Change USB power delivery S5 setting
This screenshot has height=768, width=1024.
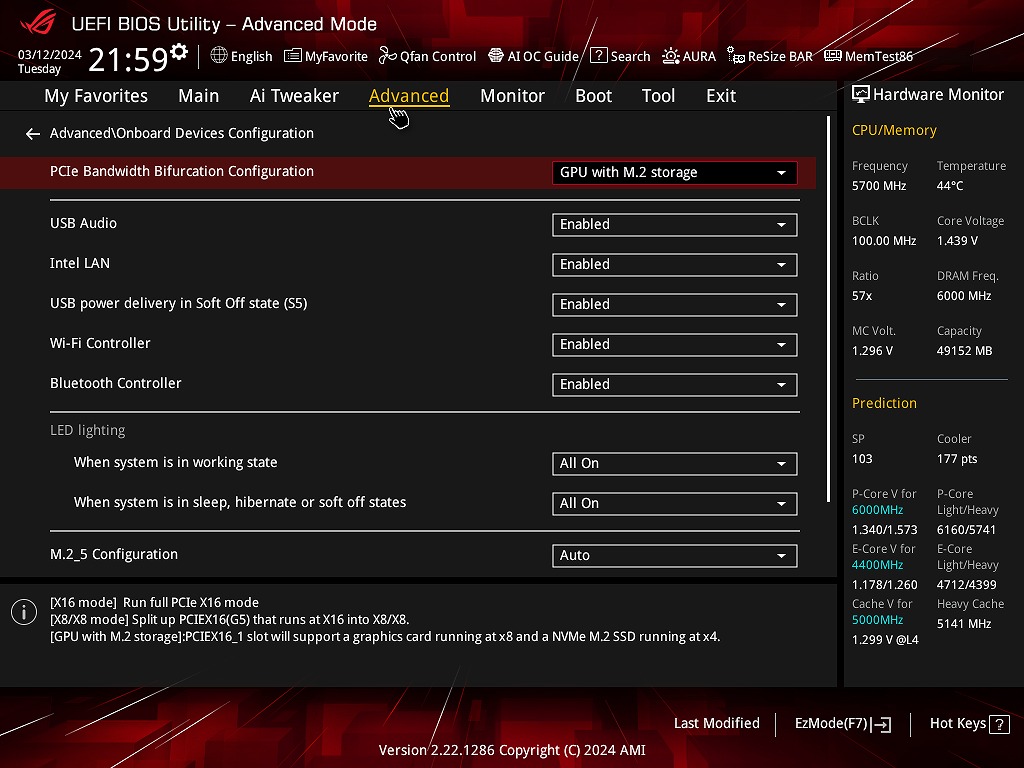click(675, 304)
